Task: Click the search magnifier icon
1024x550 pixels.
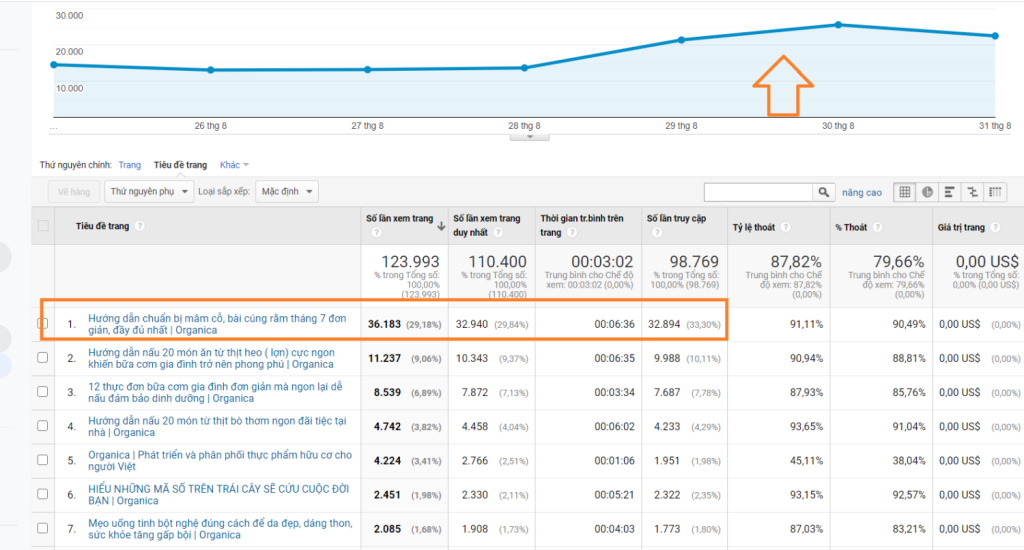Action: click(825, 192)
